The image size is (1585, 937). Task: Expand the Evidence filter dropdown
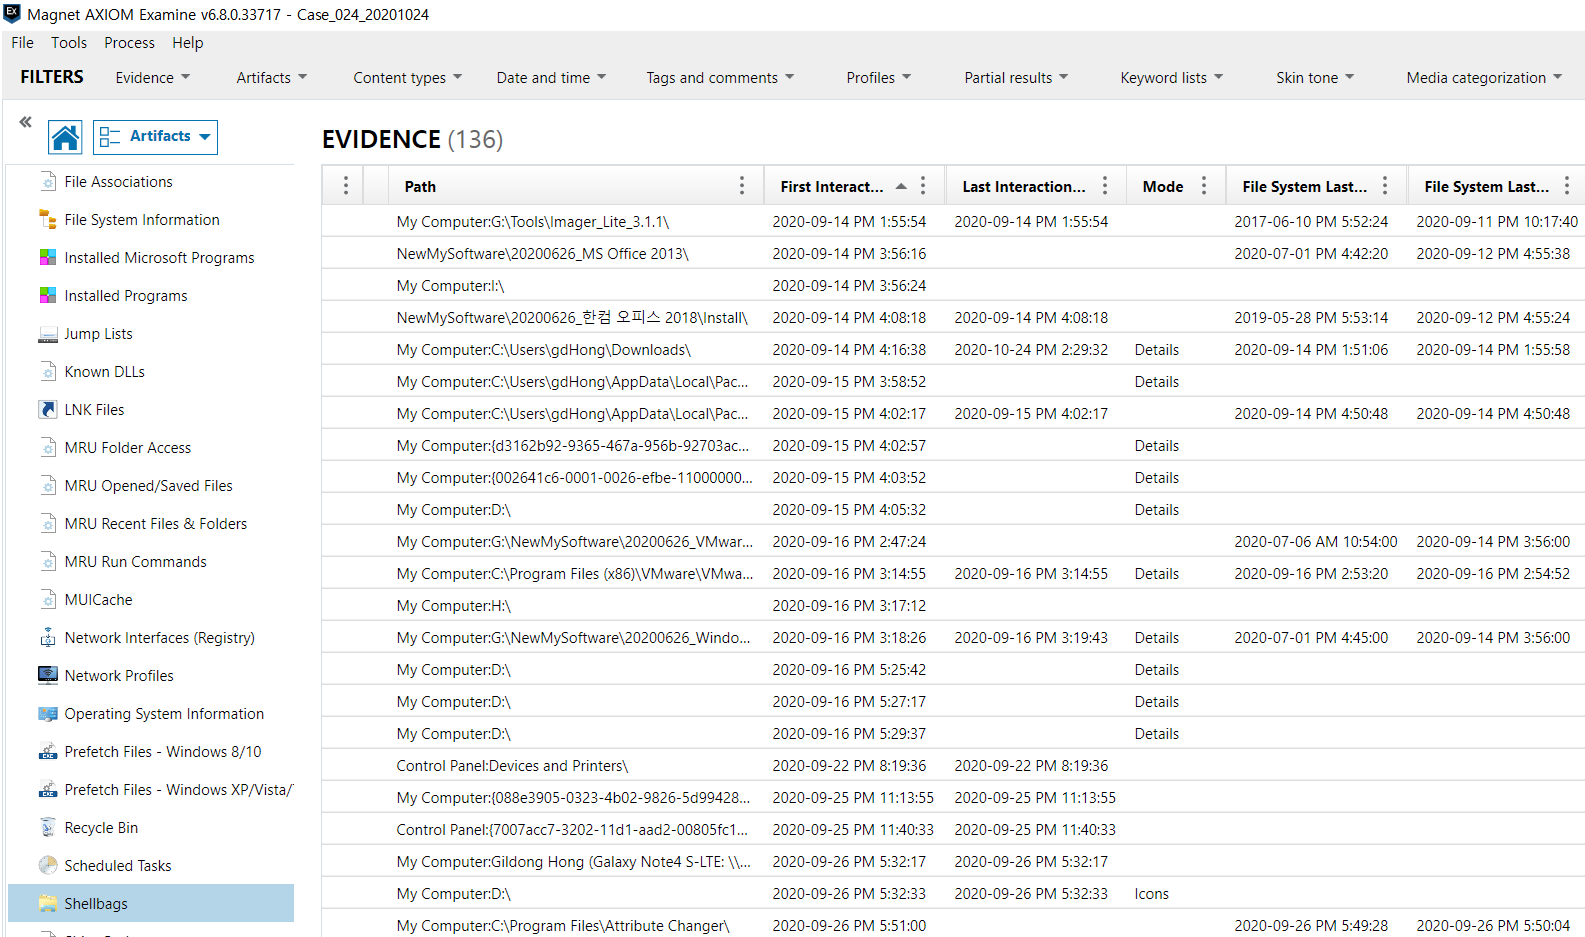153,77
